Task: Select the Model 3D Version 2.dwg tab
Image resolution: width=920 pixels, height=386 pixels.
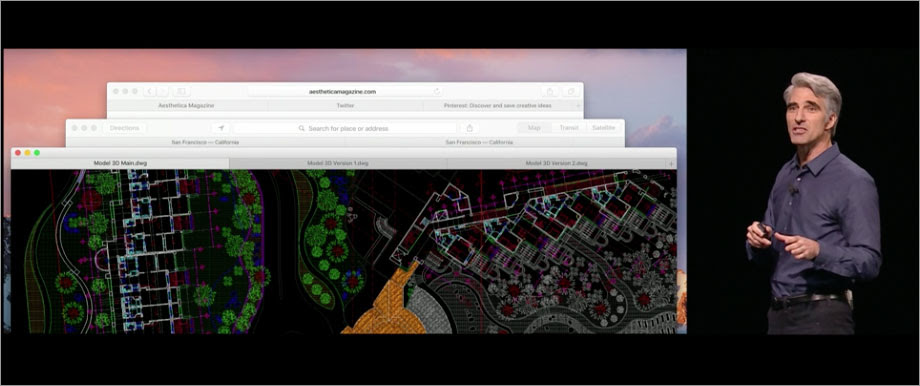Action: 556,164
